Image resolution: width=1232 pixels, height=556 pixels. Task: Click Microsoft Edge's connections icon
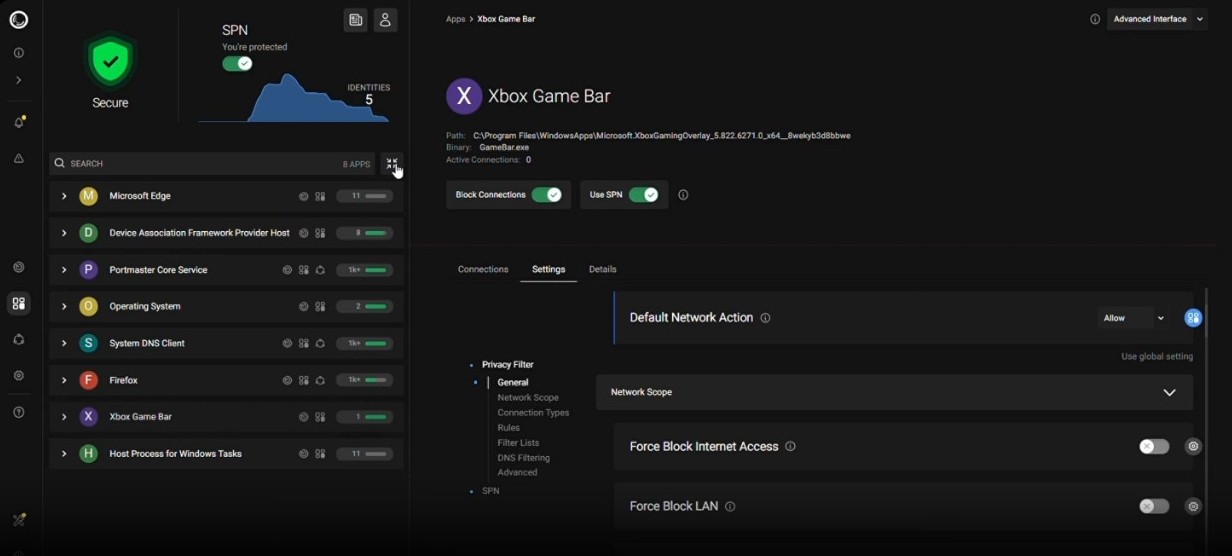click(303, 197)
